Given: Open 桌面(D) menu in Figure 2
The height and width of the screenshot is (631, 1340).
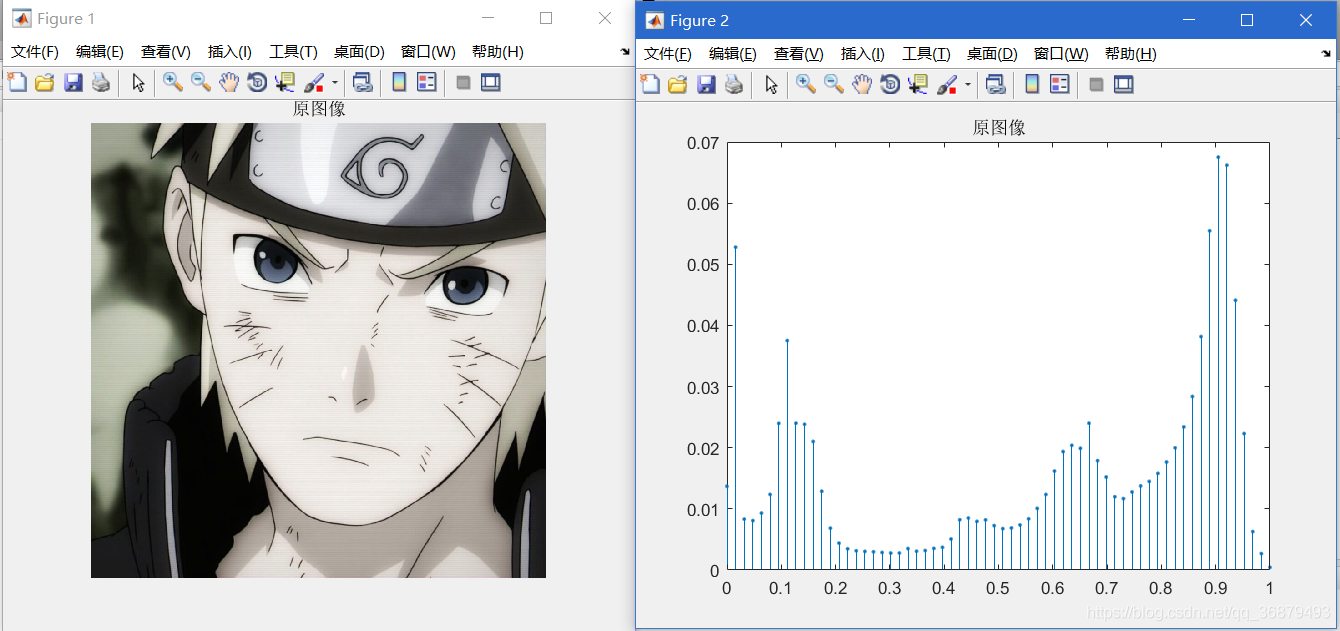Looking at the screenshot, I should click(x=992, y=54).
